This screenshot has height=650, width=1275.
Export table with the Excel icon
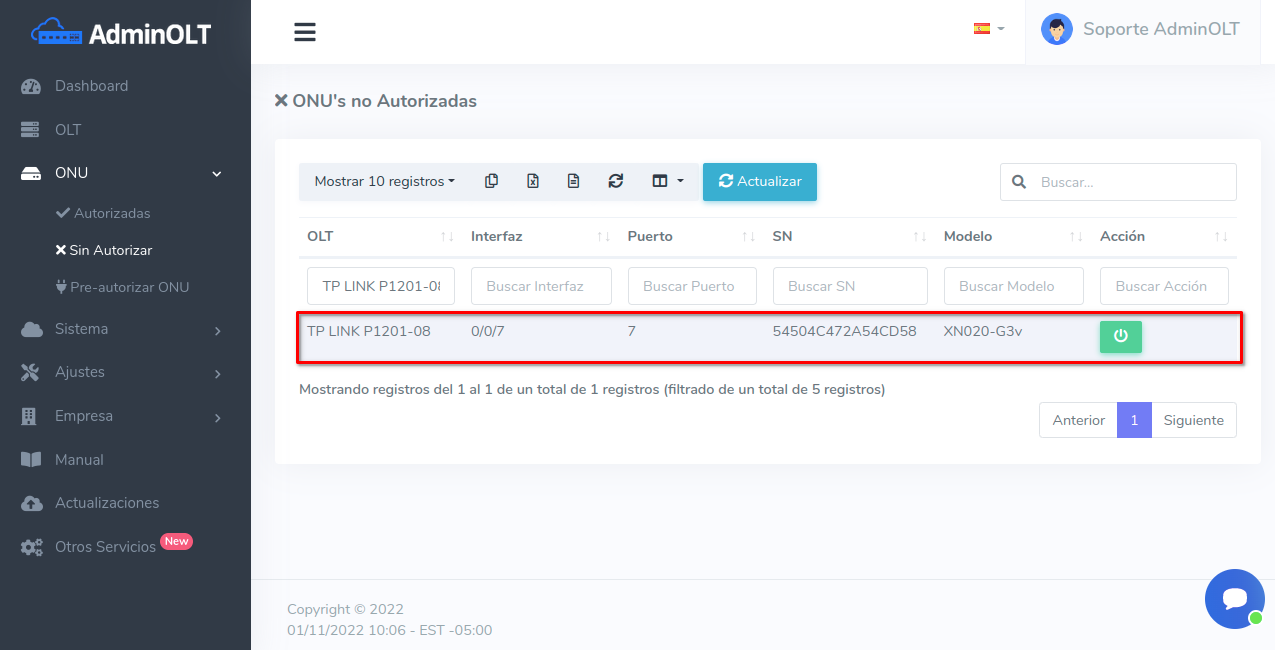[533, 181]
